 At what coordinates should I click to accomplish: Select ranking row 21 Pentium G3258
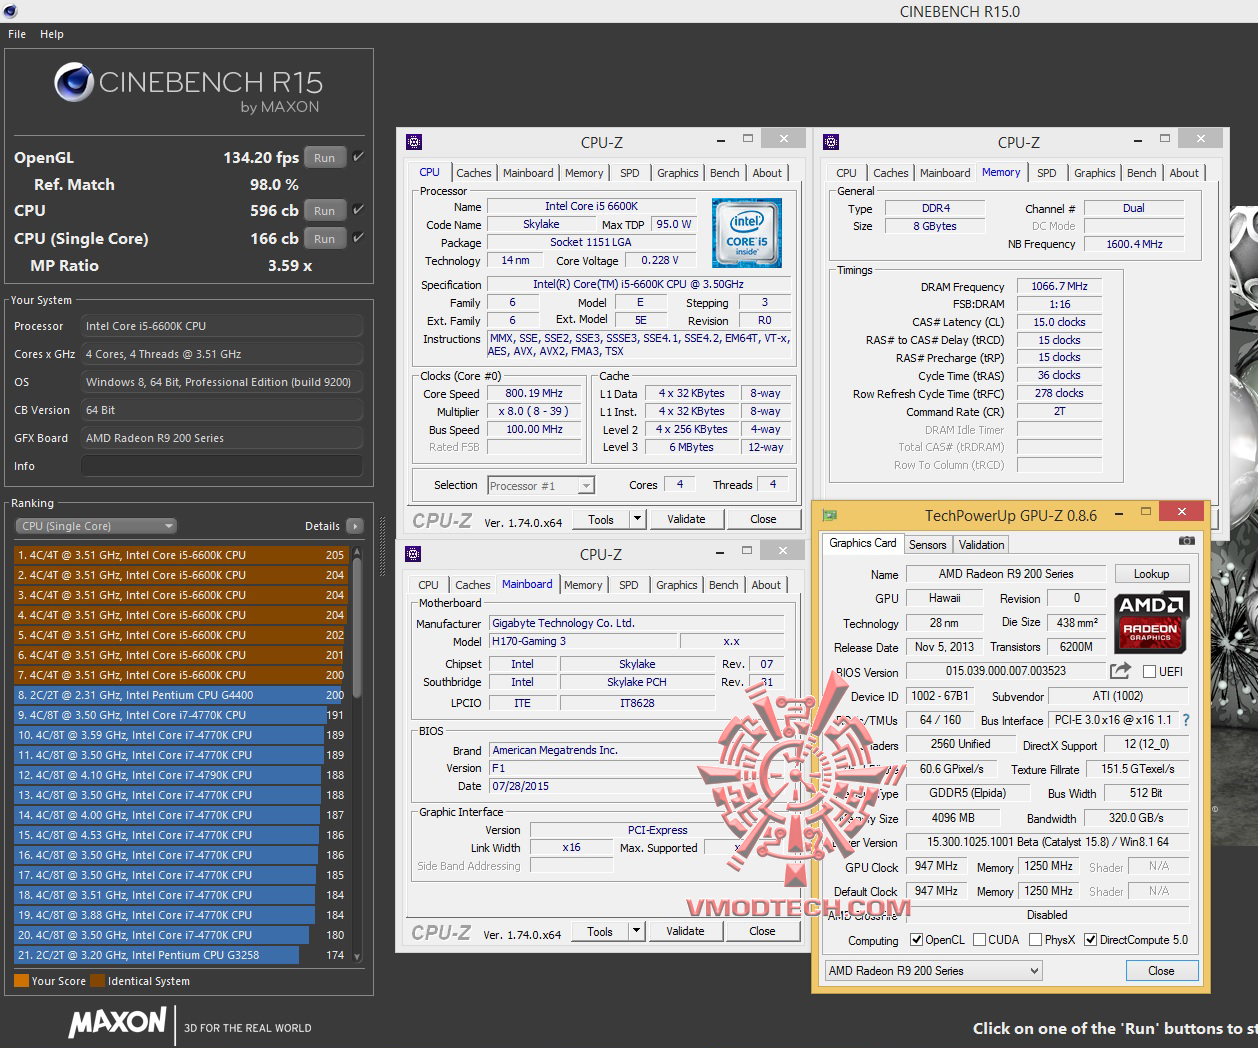click(180, 955)
